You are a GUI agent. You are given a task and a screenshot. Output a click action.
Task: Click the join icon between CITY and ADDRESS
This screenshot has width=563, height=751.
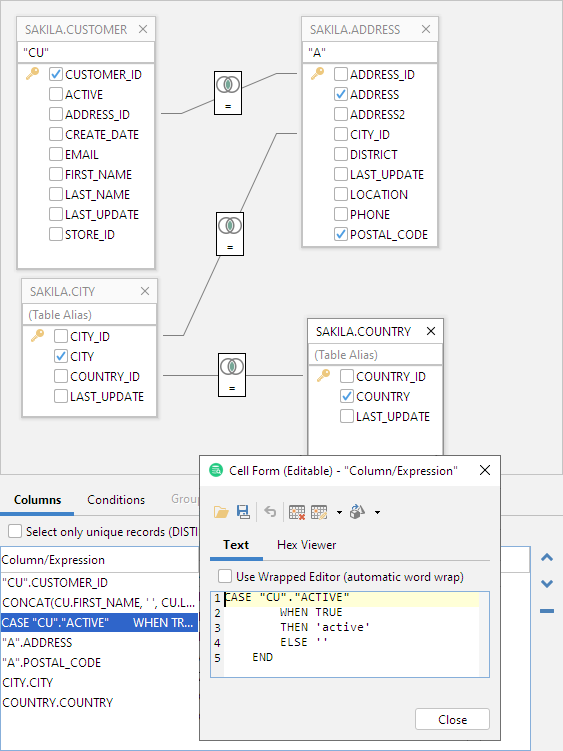230,234
